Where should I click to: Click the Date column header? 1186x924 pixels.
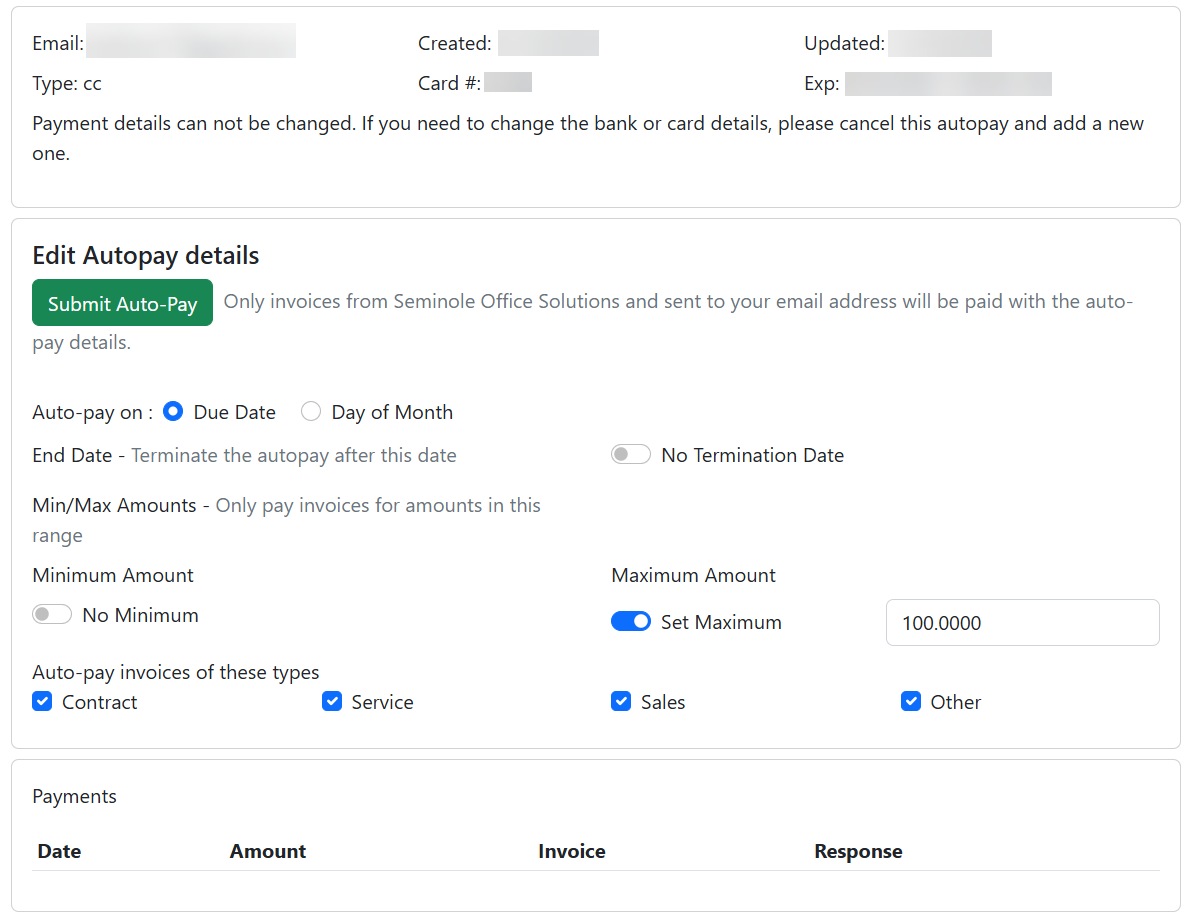click(58, 851)
